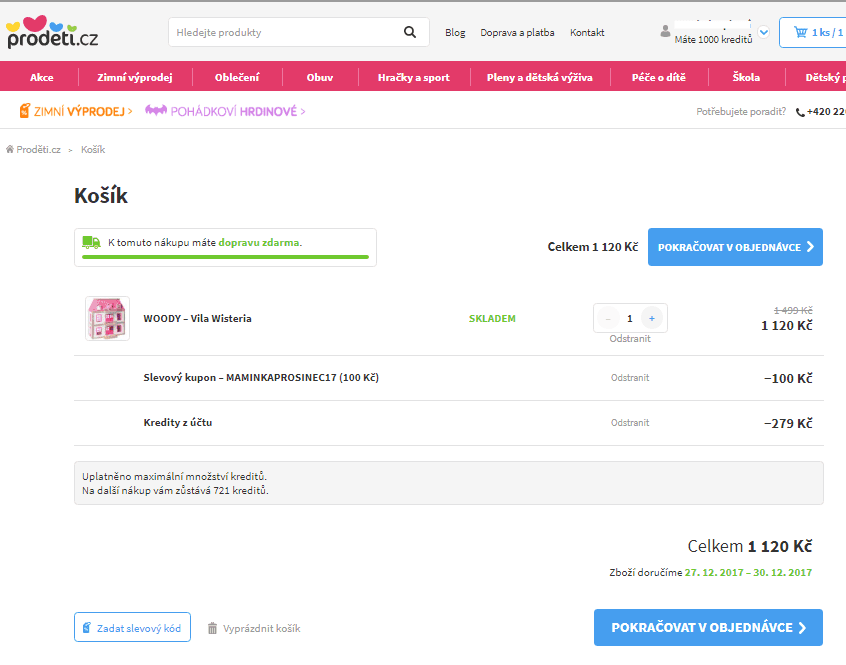Click the −279 Kč credits amount
Screen dimensions: 846x665
coord(788,423)
